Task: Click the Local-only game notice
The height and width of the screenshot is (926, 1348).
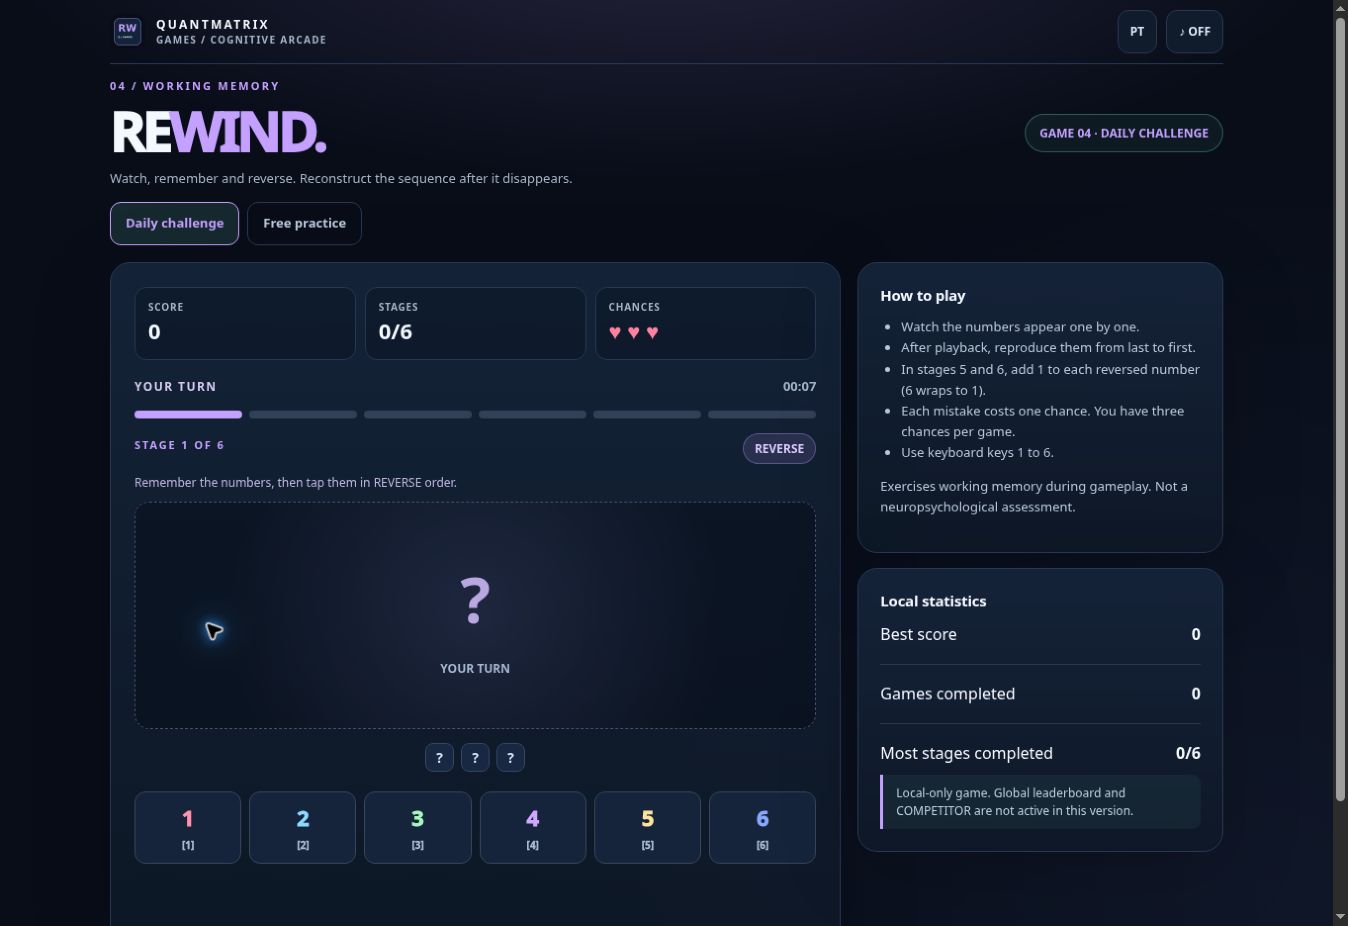Action: point(1040,802)
